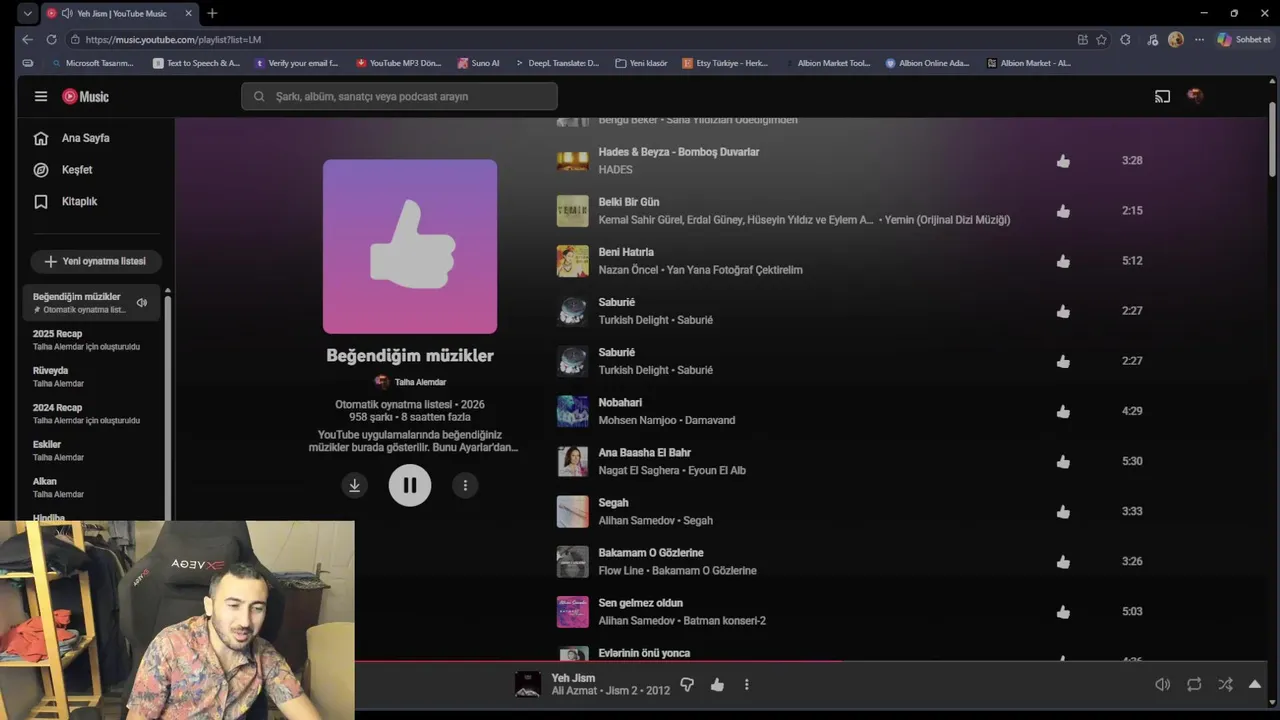
Task: Click the Sohbet et button
Action: coord(1244,40)
